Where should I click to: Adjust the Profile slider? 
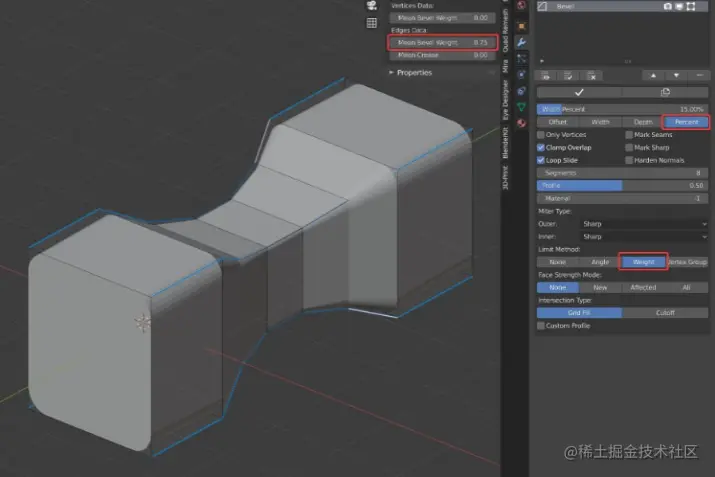(x=622, y=186)
